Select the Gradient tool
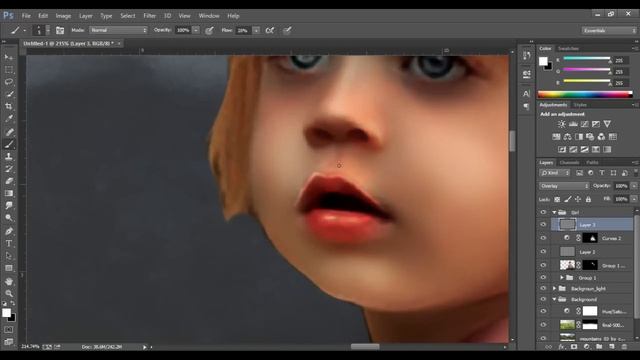This screenshot has width=640, height=360. (x=9, y=193)
